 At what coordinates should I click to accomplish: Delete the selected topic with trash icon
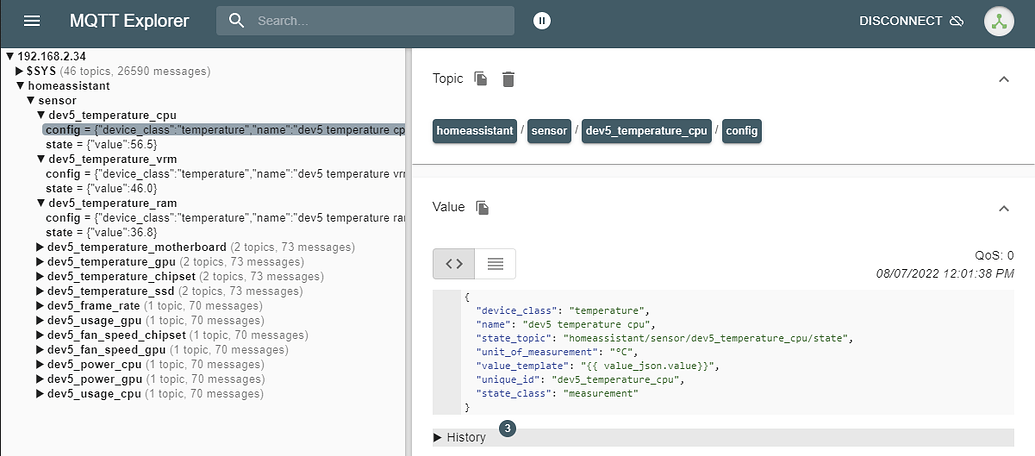[x=508, y=79]
